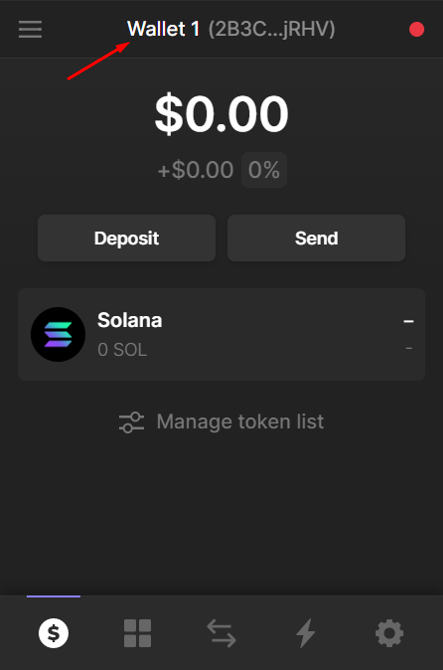Switch to the collectibles grid tab
The height and width of the screenshot is (670, 443).
click(137, 633)
